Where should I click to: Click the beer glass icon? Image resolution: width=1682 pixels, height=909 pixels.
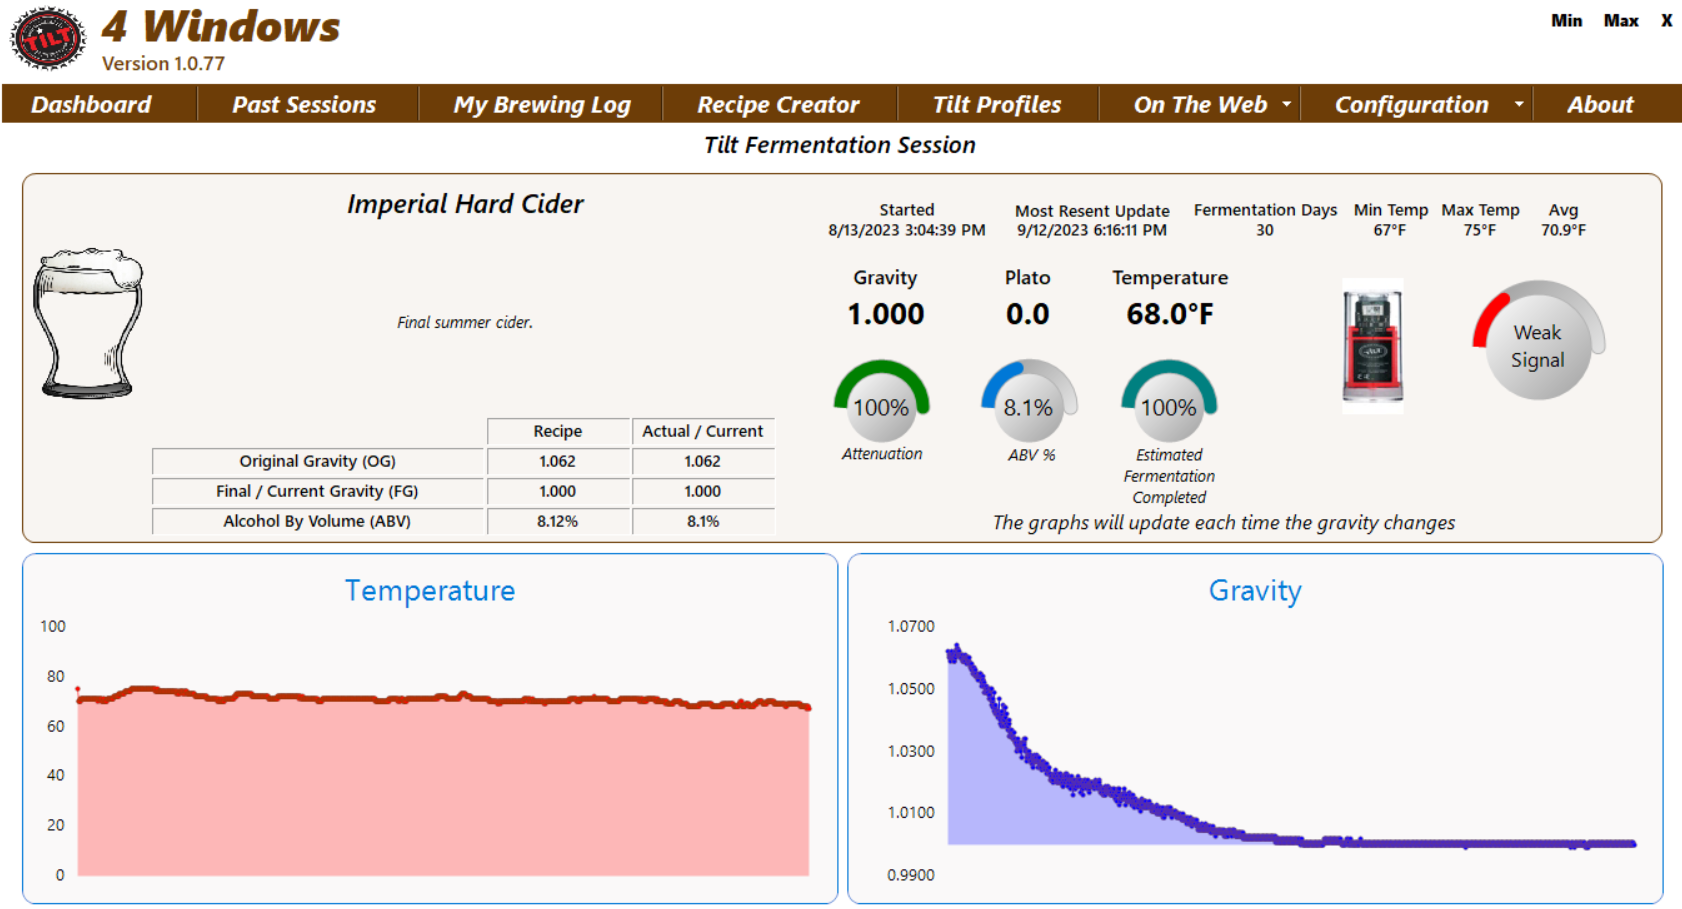pyautogui.click(x=88, y=323)
